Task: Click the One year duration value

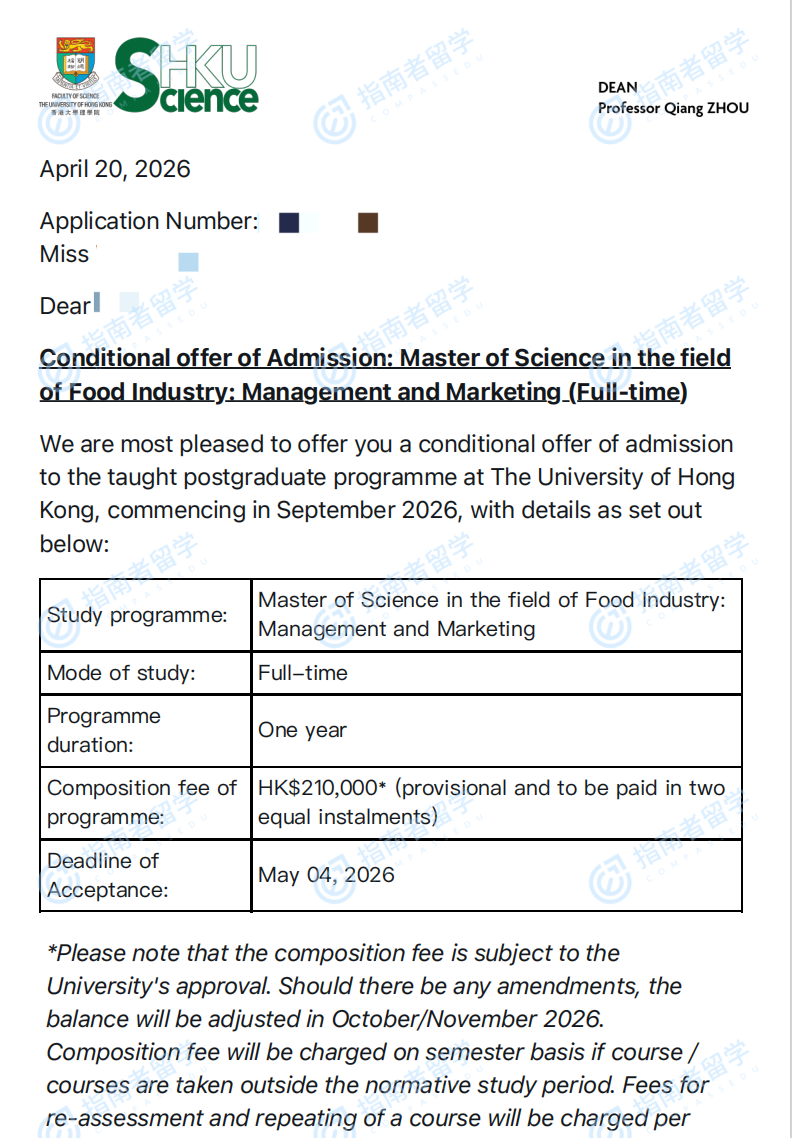Action: pos(302,730)
